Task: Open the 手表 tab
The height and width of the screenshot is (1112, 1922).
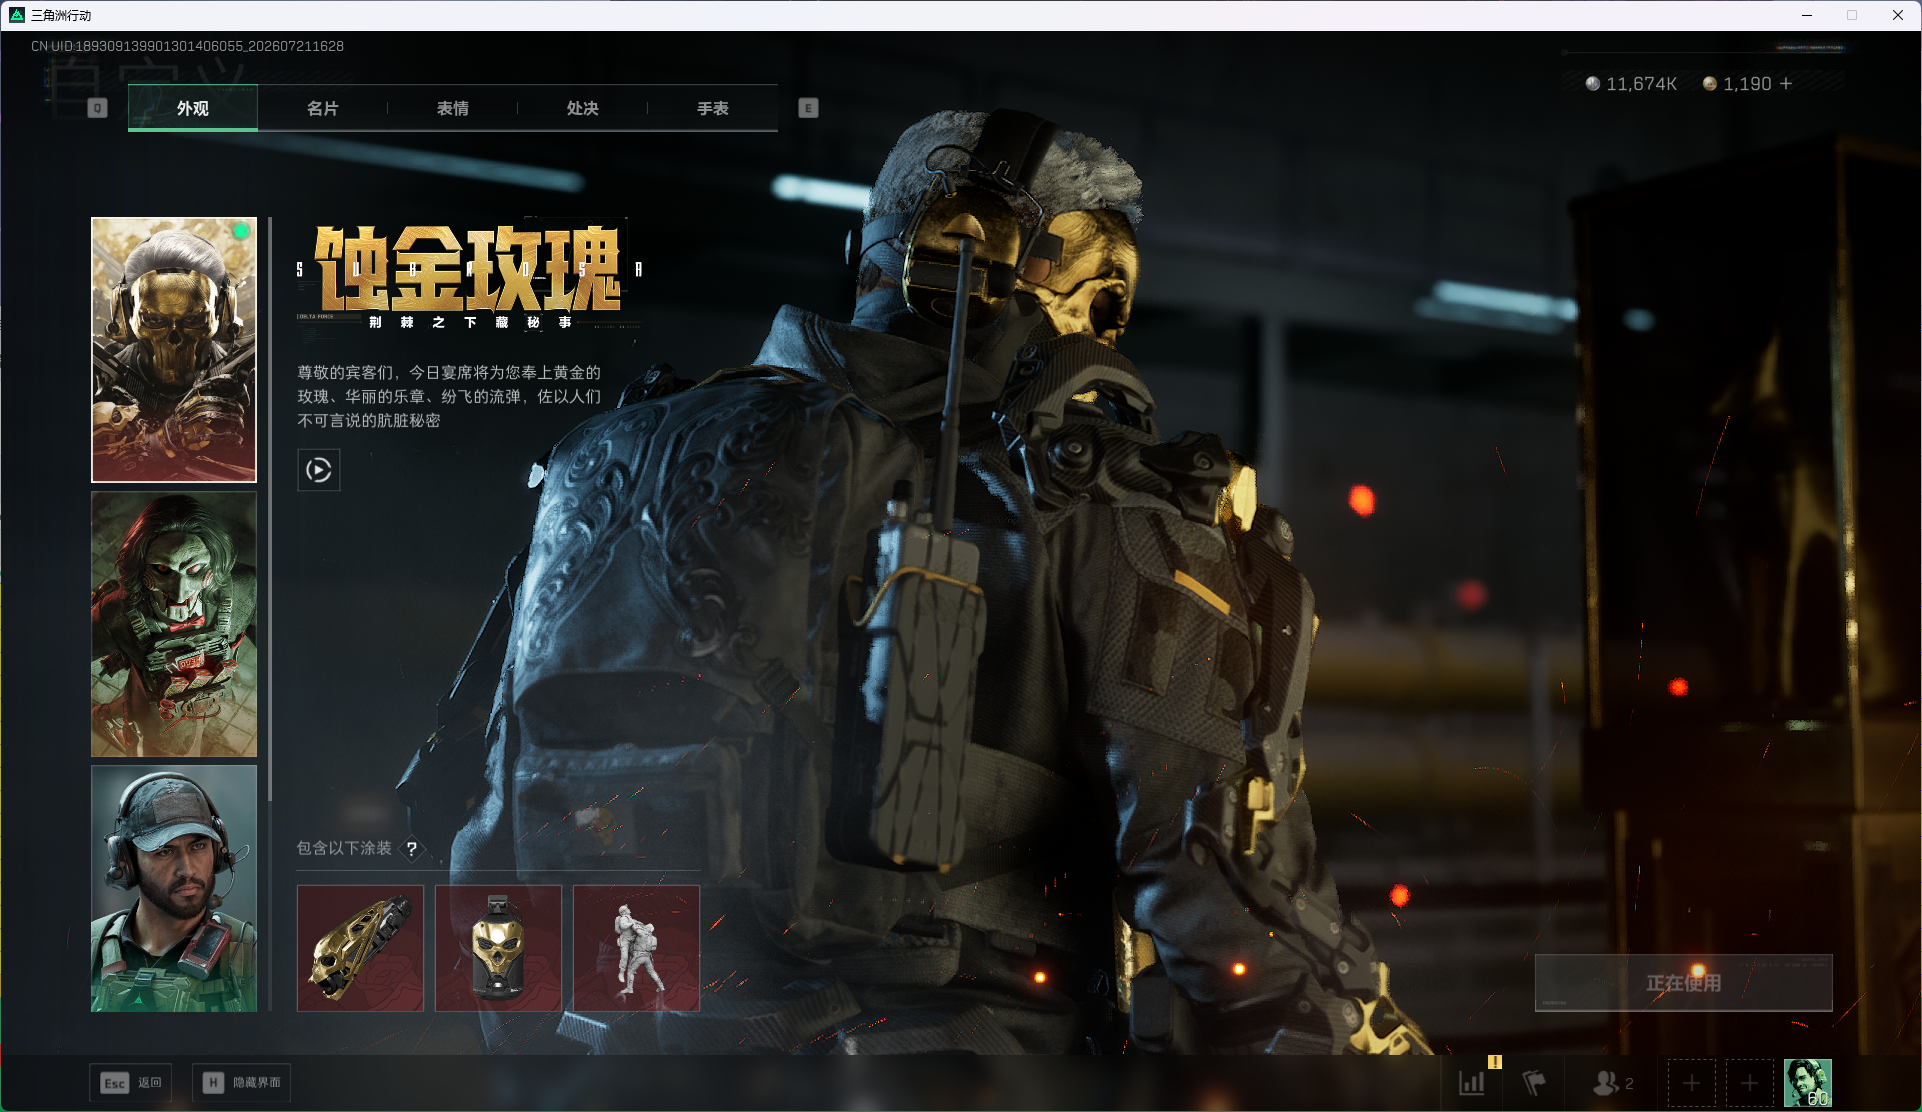Action: [x=712, y=108]
